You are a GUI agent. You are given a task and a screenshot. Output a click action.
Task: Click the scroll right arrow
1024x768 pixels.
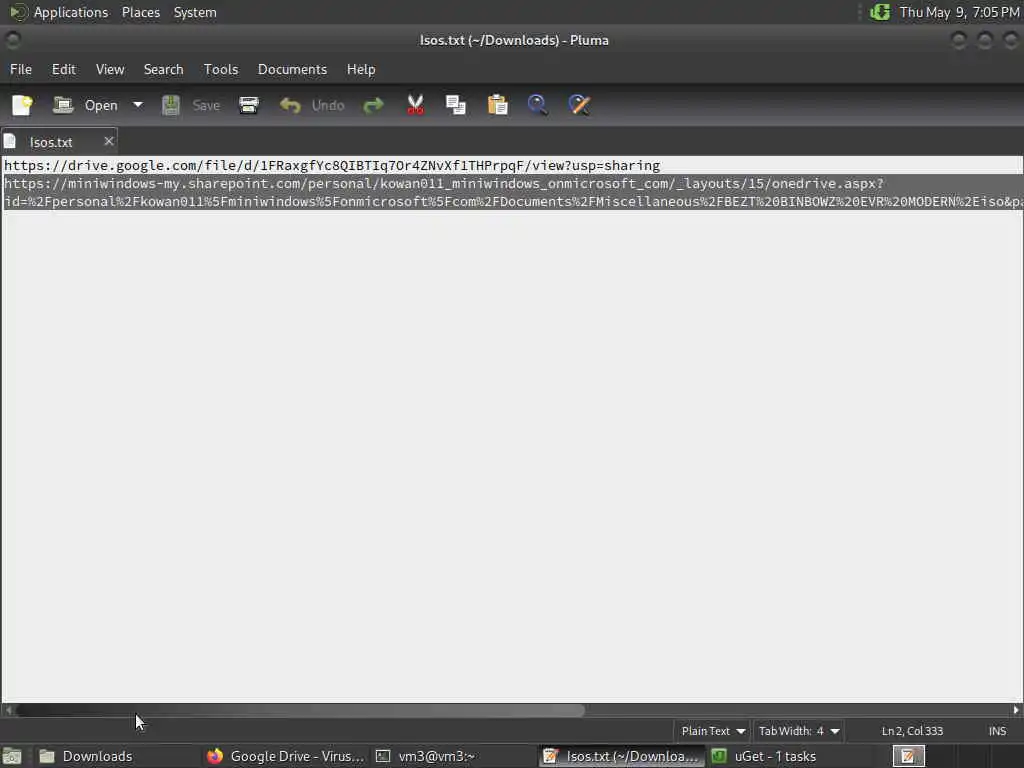1016,710
